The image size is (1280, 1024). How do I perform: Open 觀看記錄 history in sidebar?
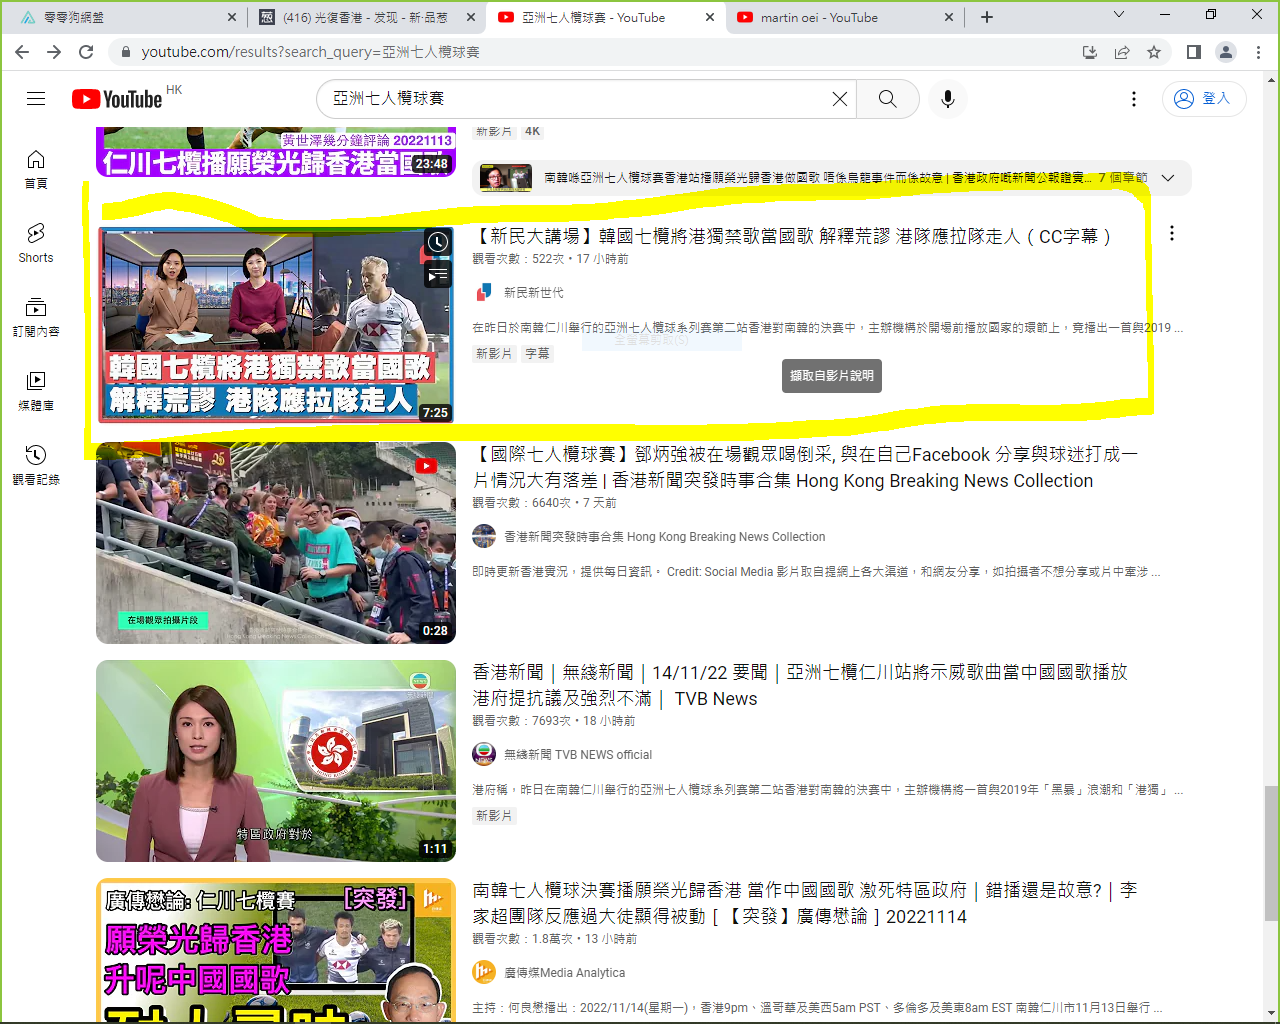pos(36,465)
